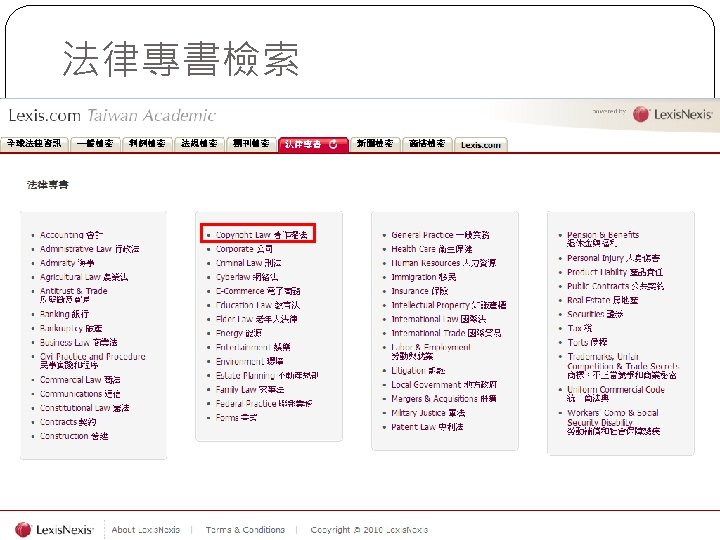Viewport: 720px width, 540px height.
Task: Select the 期刊檢索 tab
Action: click(x=251, y=144)
